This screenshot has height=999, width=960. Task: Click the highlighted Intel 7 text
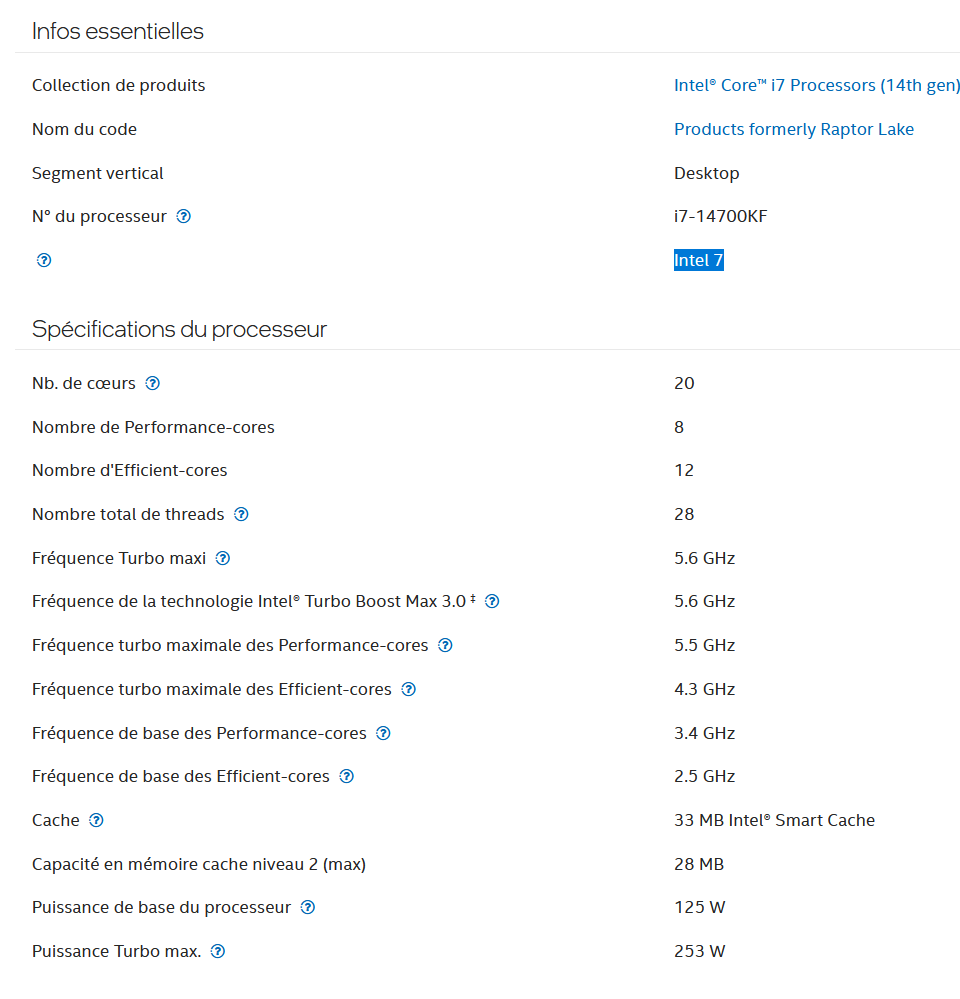(699, 260)
